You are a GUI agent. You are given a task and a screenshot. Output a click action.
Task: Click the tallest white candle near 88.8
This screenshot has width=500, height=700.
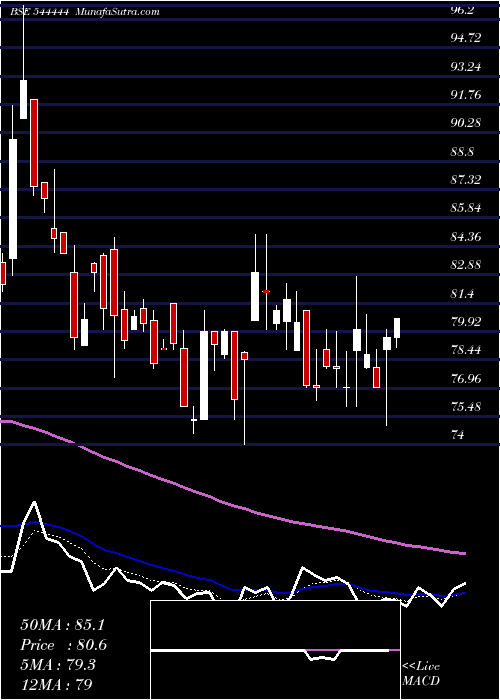tap(13, 199)
